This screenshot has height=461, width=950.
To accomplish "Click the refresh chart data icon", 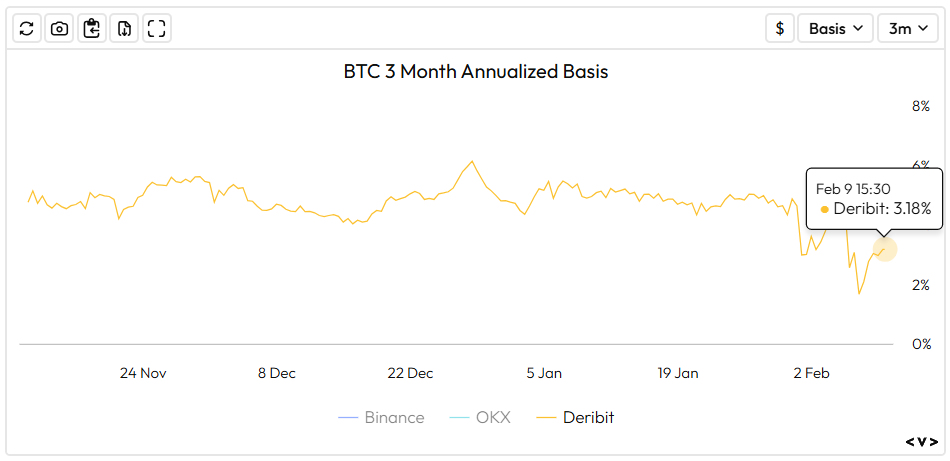I will click(27, 28).
